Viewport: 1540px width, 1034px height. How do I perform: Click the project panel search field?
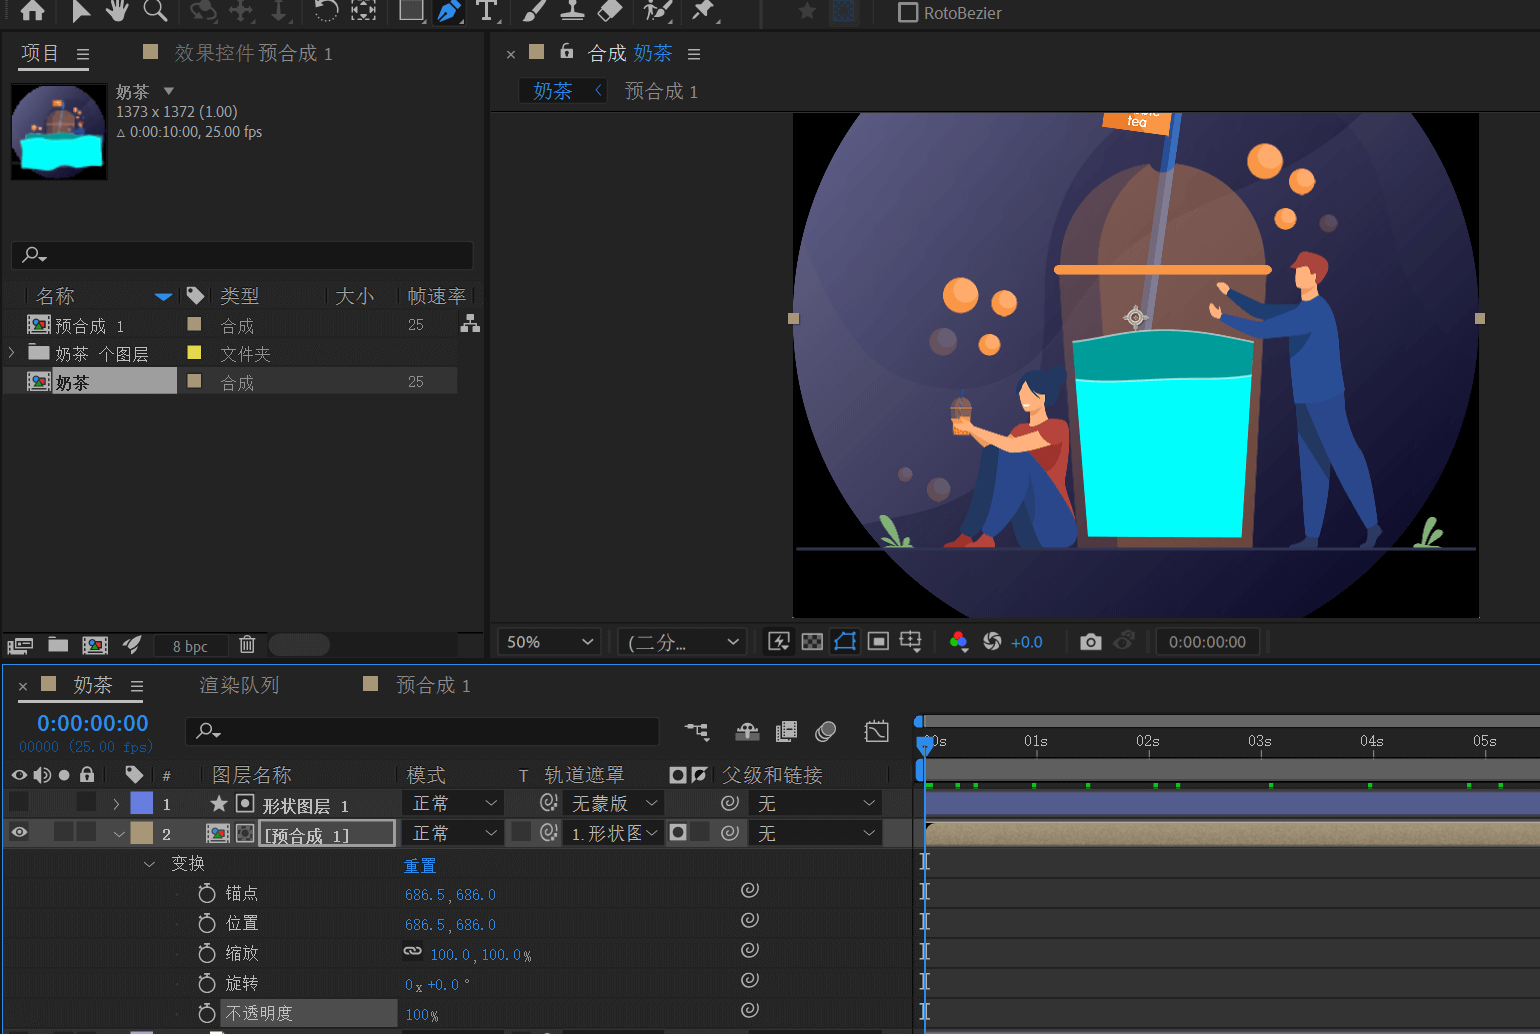click(242, 255)
